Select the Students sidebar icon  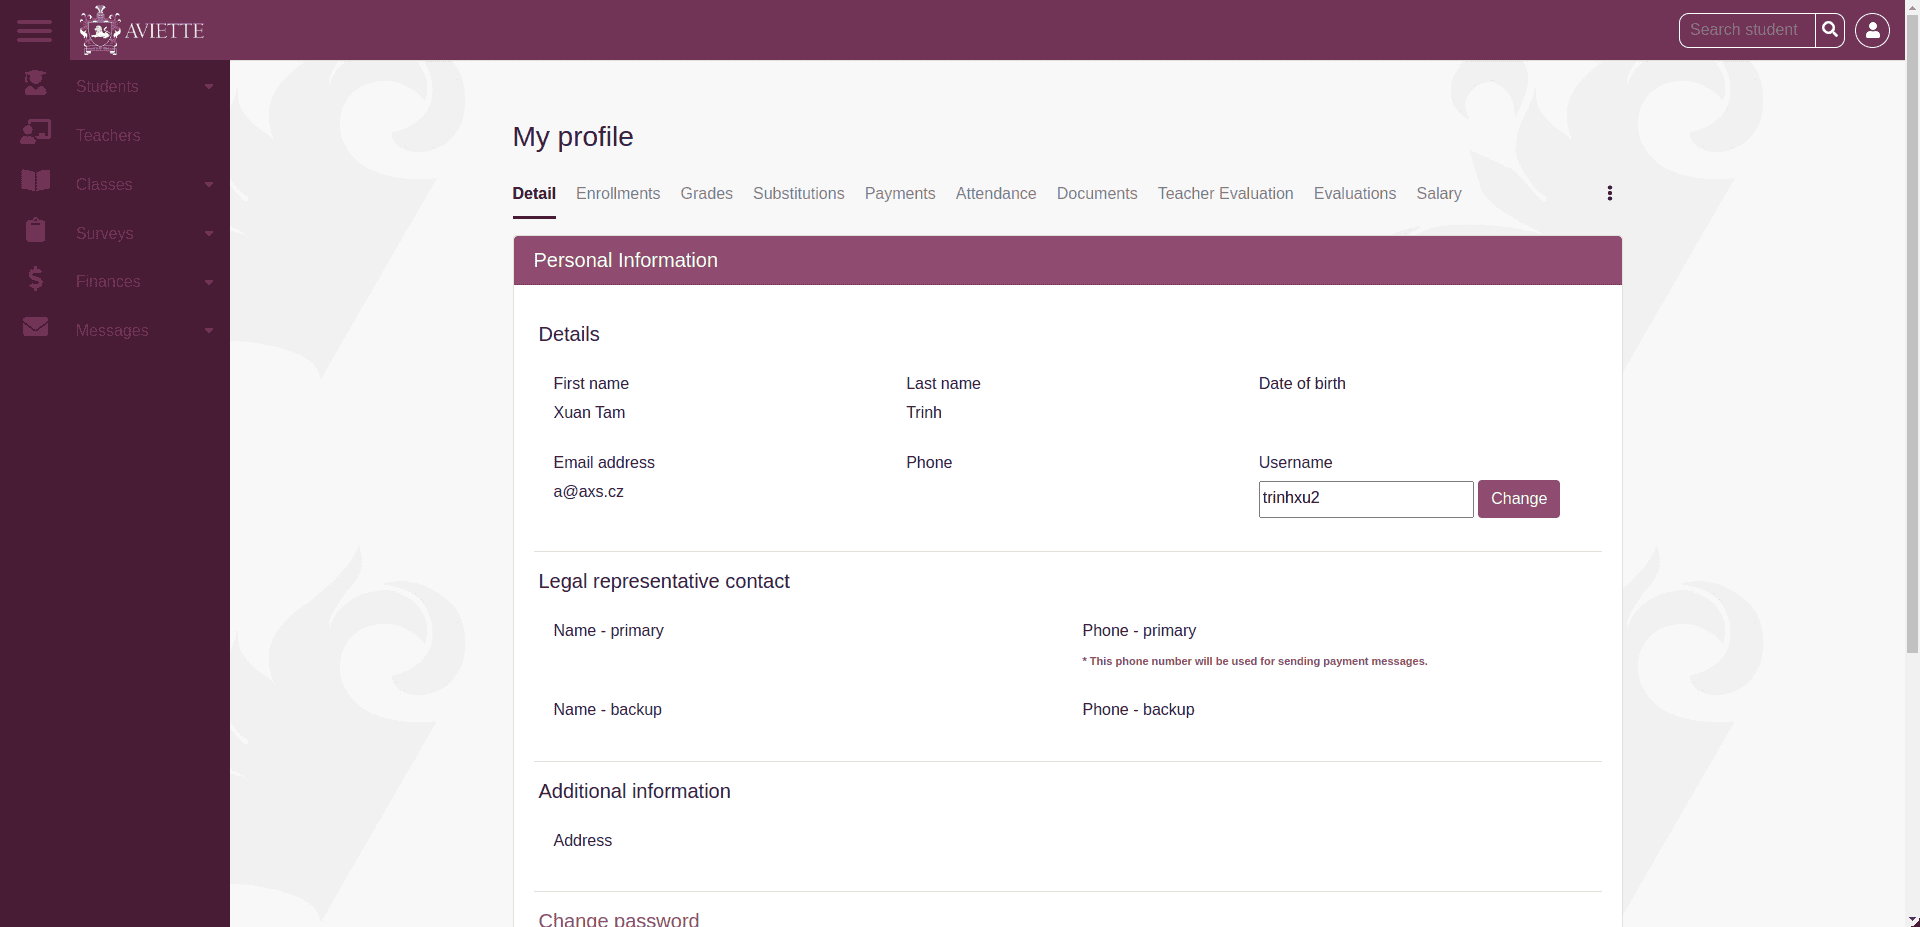35,83
